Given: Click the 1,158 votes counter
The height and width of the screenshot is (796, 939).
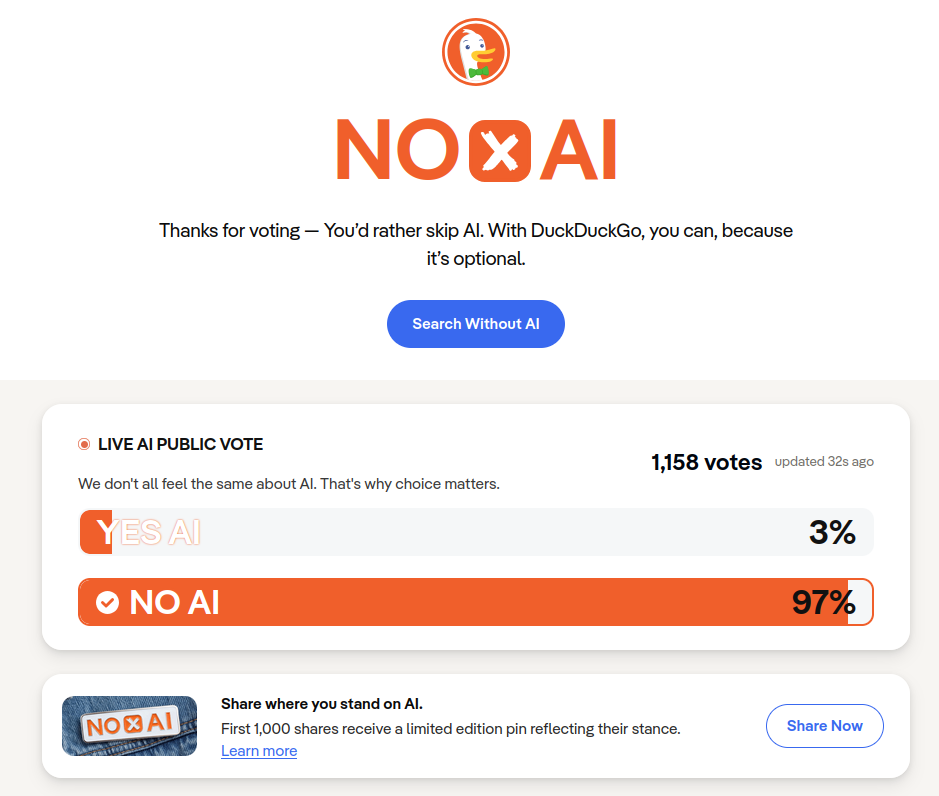Looking at the screenshot, I should pyautogui.click(x=706, y=462).
